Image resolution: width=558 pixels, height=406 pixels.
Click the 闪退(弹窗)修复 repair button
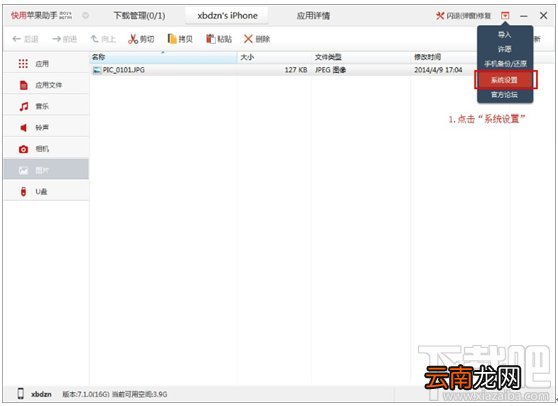pos(464,16)
